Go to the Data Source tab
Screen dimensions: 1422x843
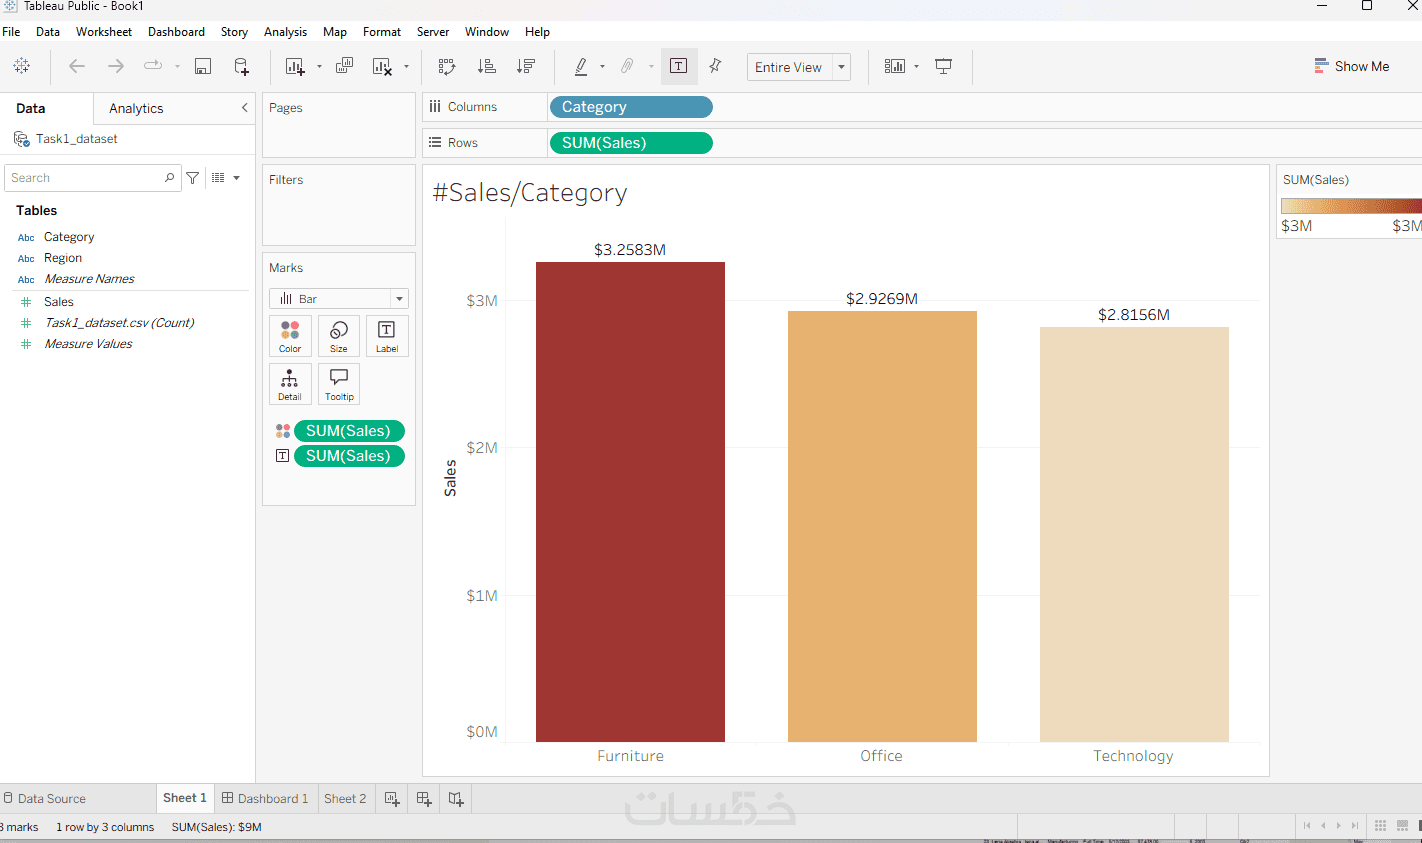tap(45, 798)
